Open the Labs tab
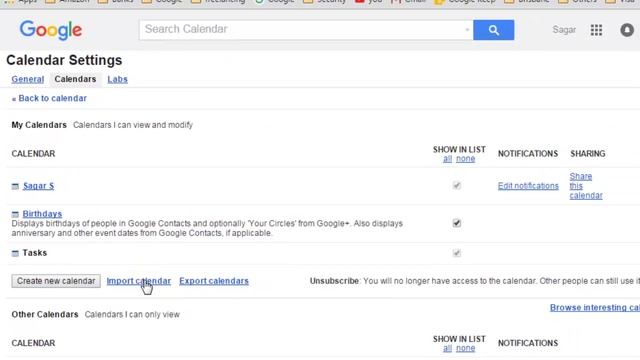The width and height of the screenshot is (640, 360). point(118,79)
